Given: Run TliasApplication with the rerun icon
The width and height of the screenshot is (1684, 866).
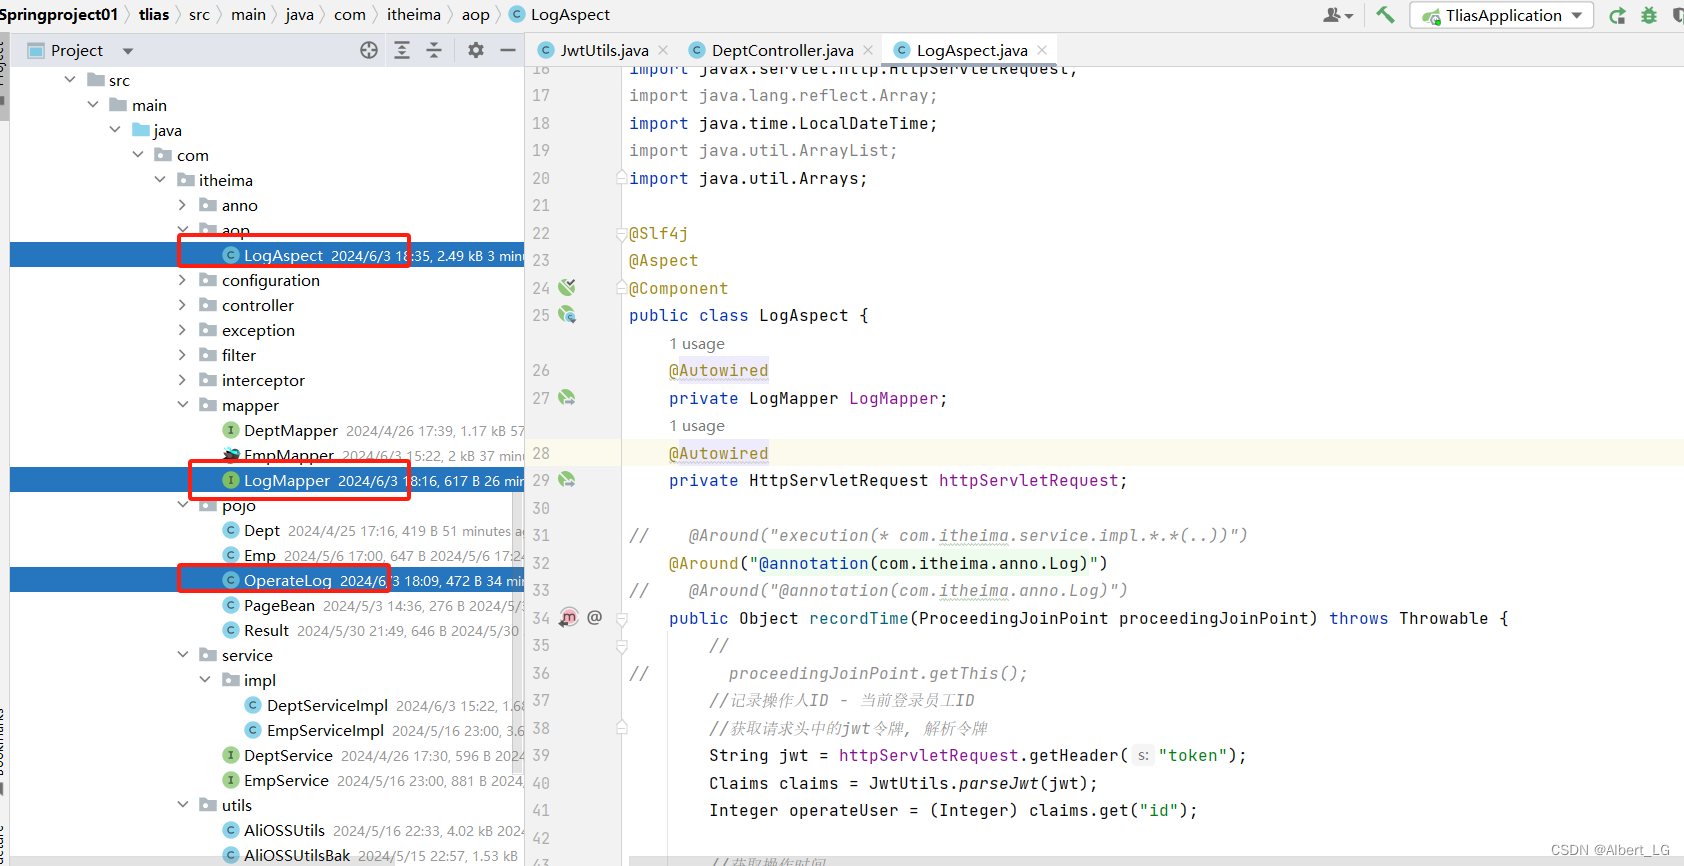Looking at the screenshot, I should (1617, 15).
